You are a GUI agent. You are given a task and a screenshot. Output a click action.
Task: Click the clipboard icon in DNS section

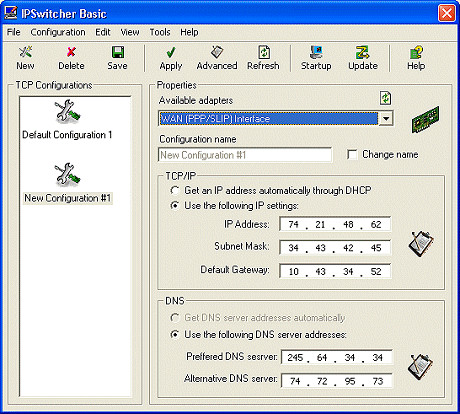tap(421, 367)
